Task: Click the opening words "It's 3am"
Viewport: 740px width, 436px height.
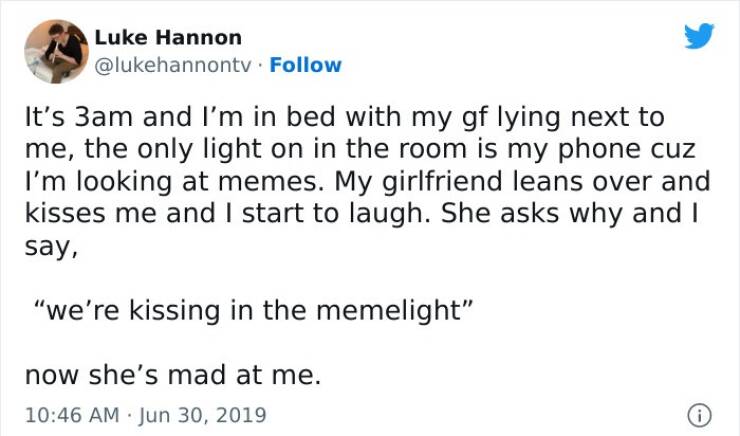Action: [x=73, y=117]
